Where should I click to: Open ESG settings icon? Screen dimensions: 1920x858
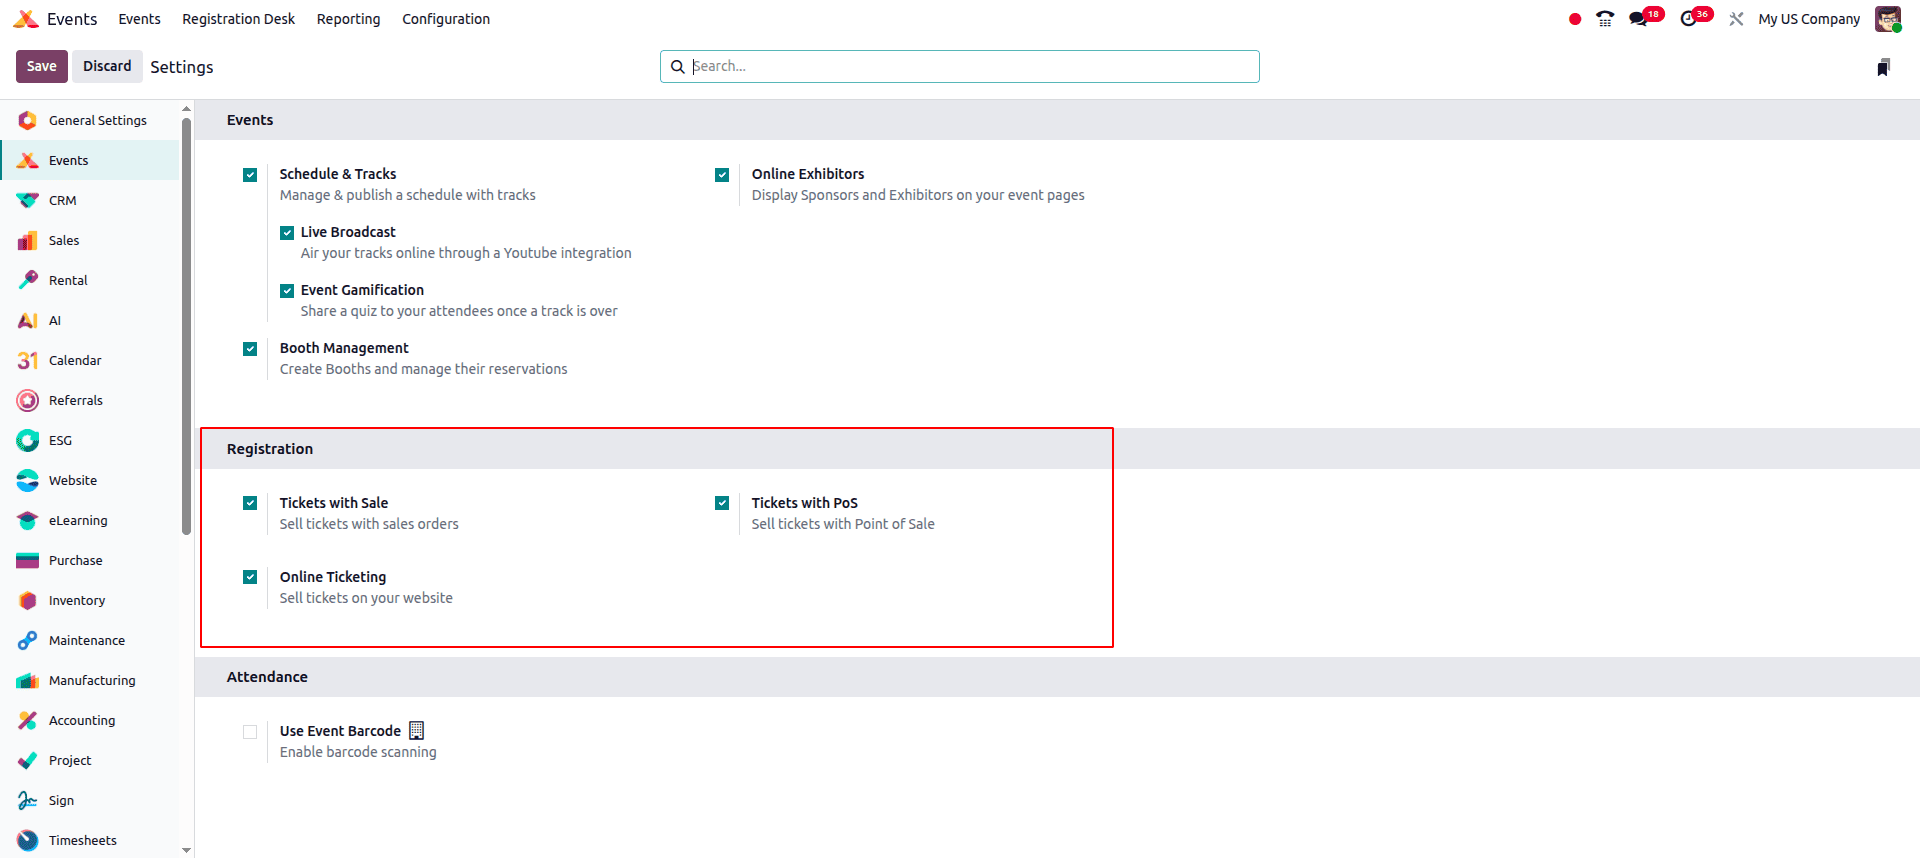(28, 440)
